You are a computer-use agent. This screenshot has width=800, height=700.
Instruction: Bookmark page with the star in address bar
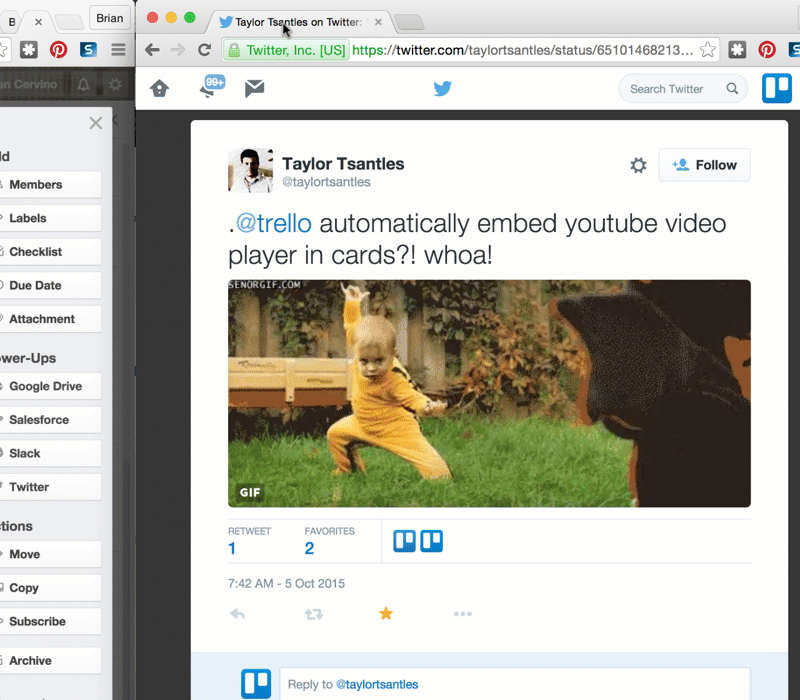[707, 50]
